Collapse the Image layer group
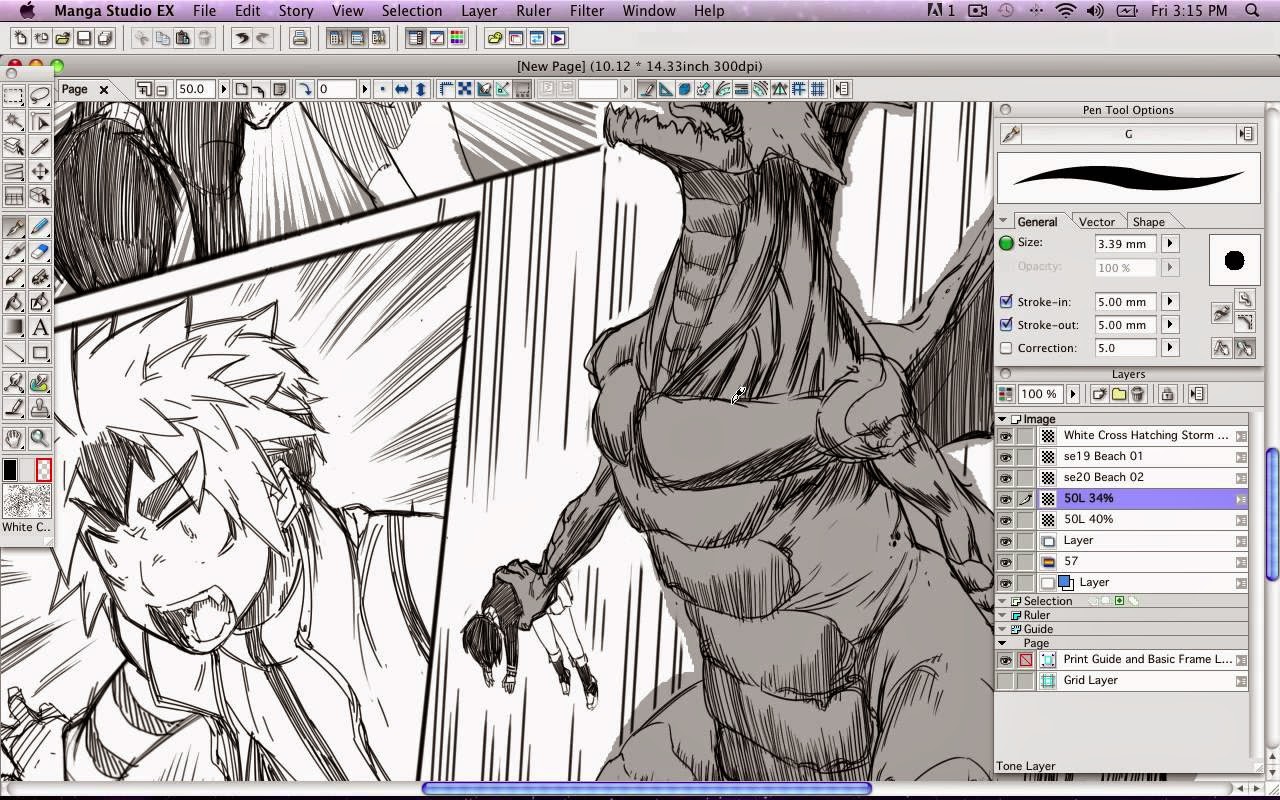 pyautogui.click(x=1003, y=419)
